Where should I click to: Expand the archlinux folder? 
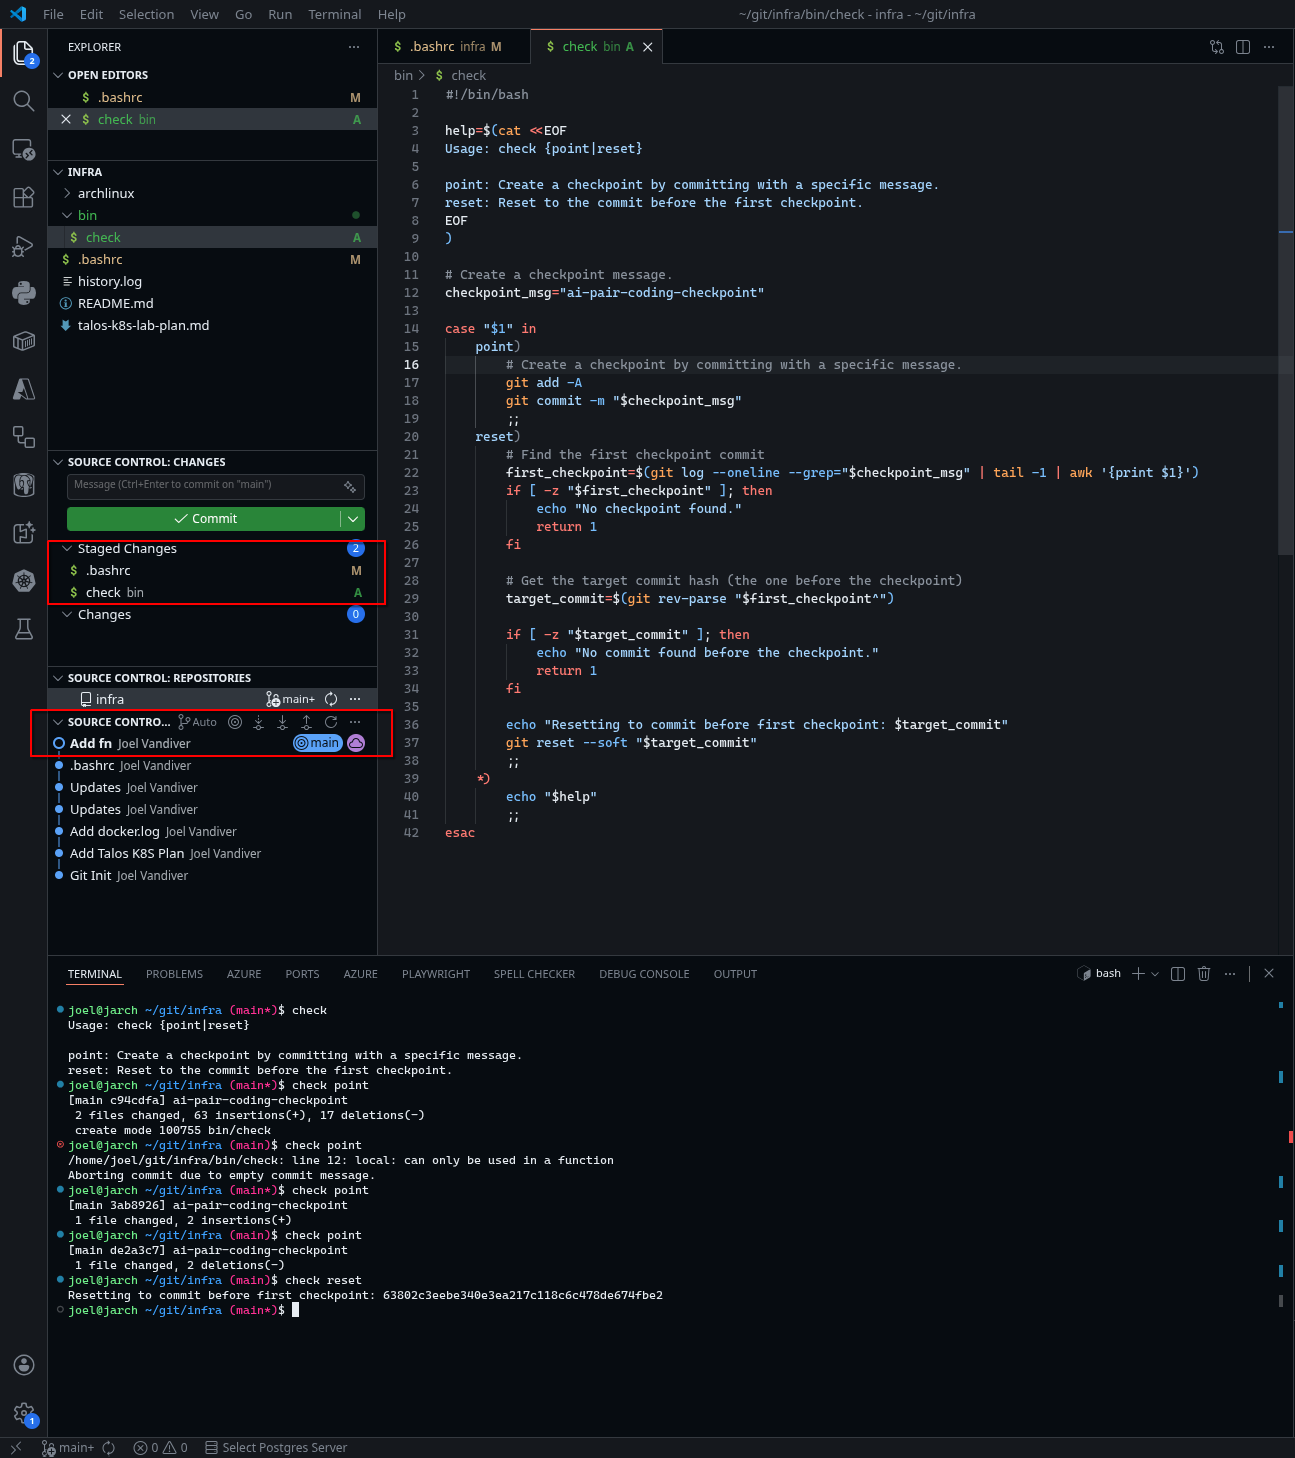[67, 194]
